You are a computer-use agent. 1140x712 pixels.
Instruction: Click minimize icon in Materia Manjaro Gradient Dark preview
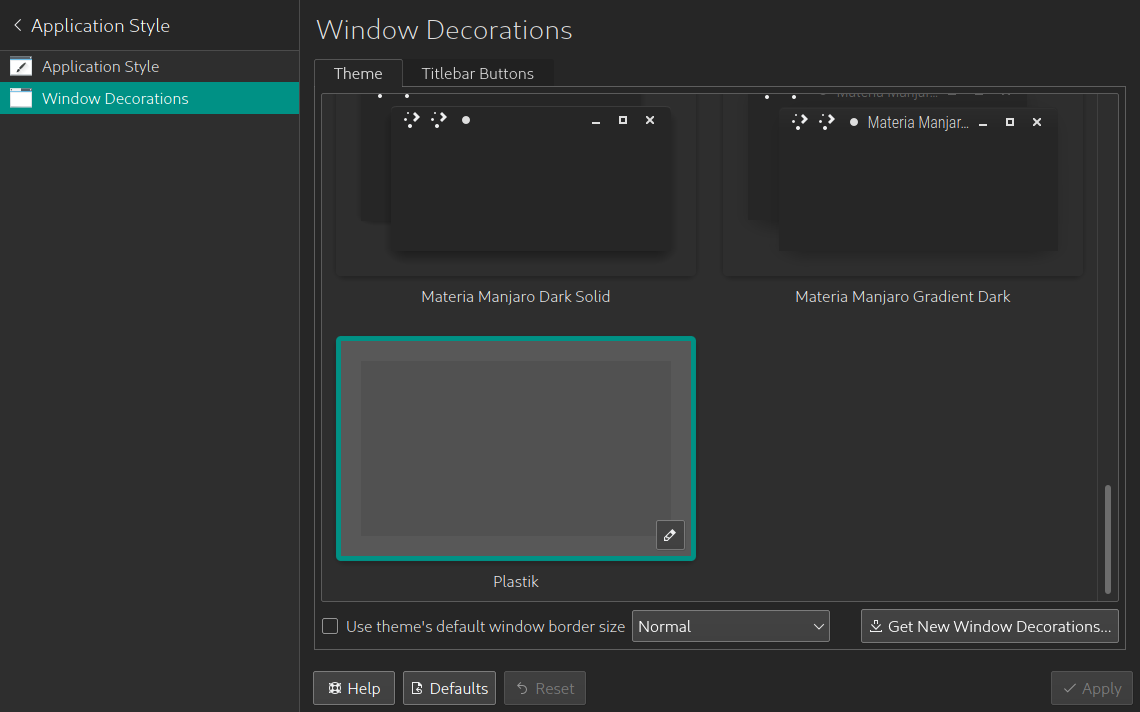983,124
